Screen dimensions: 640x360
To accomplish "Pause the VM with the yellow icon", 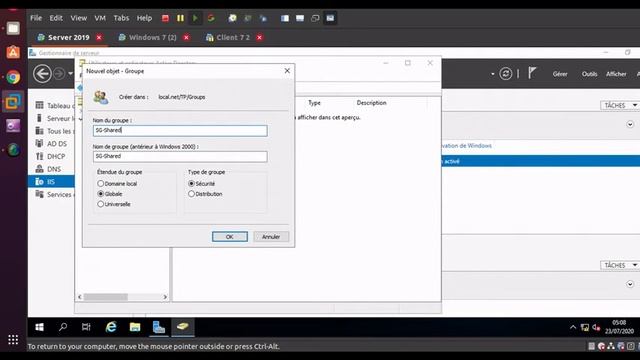I will [180, 18].
